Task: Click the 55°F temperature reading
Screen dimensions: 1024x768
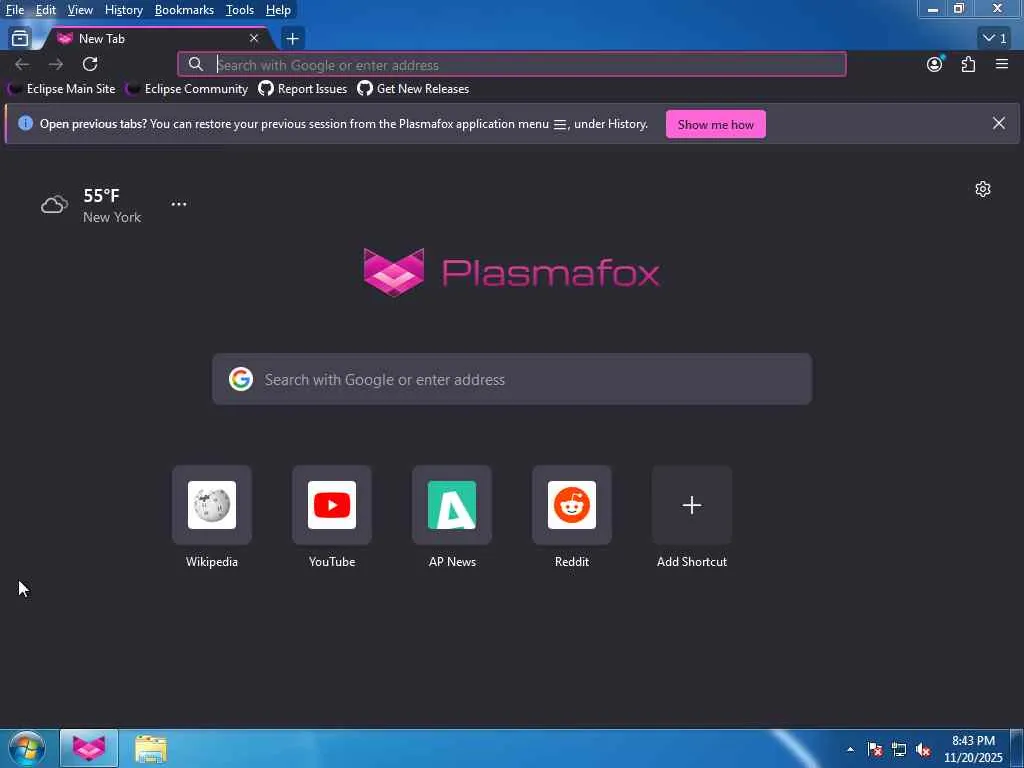Action: (101, 195)
